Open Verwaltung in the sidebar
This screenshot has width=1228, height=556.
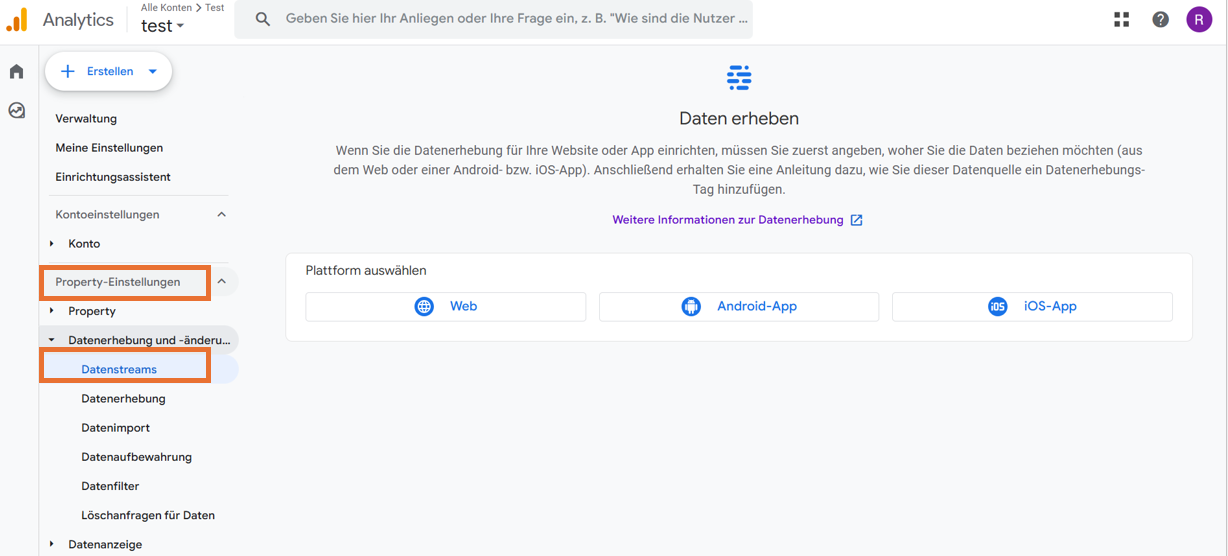pyautogui.click(x=86, y=119)
